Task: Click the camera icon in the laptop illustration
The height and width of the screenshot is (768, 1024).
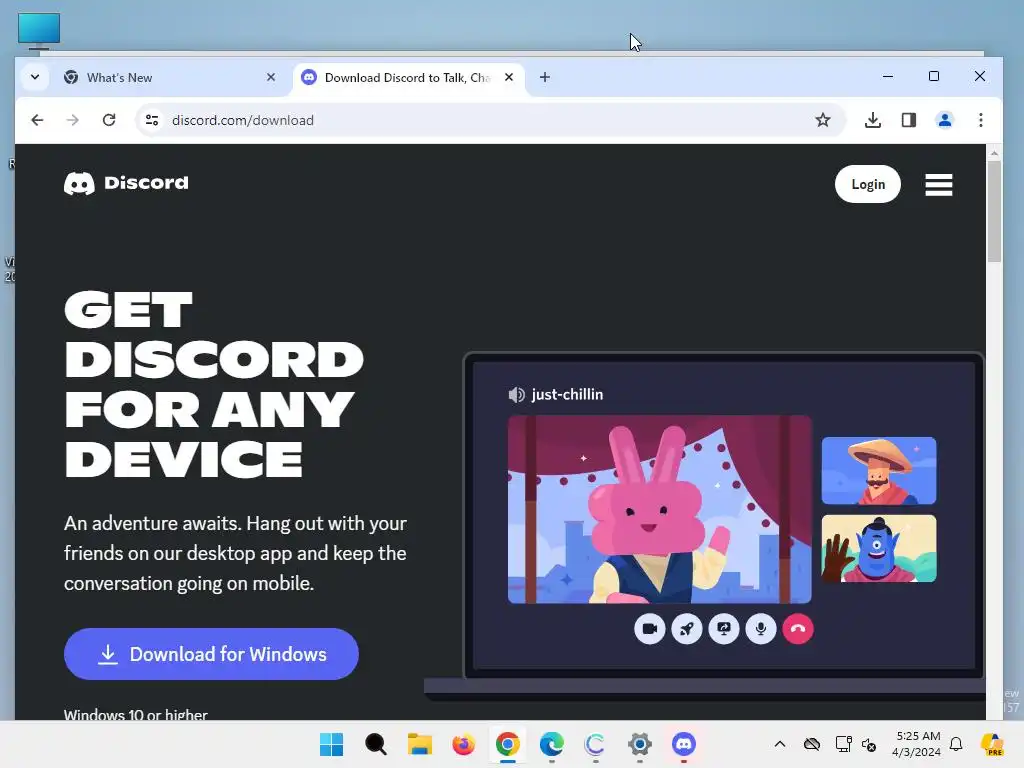Action: click(649, 629)
